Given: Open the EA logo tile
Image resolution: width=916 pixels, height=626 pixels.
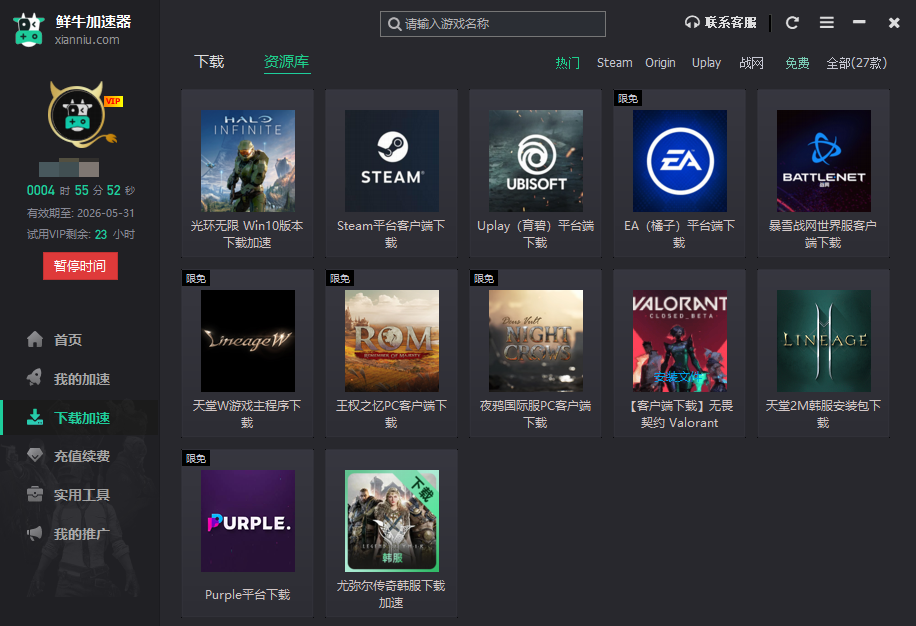Looking at the screenshot, I should point(680,161).
